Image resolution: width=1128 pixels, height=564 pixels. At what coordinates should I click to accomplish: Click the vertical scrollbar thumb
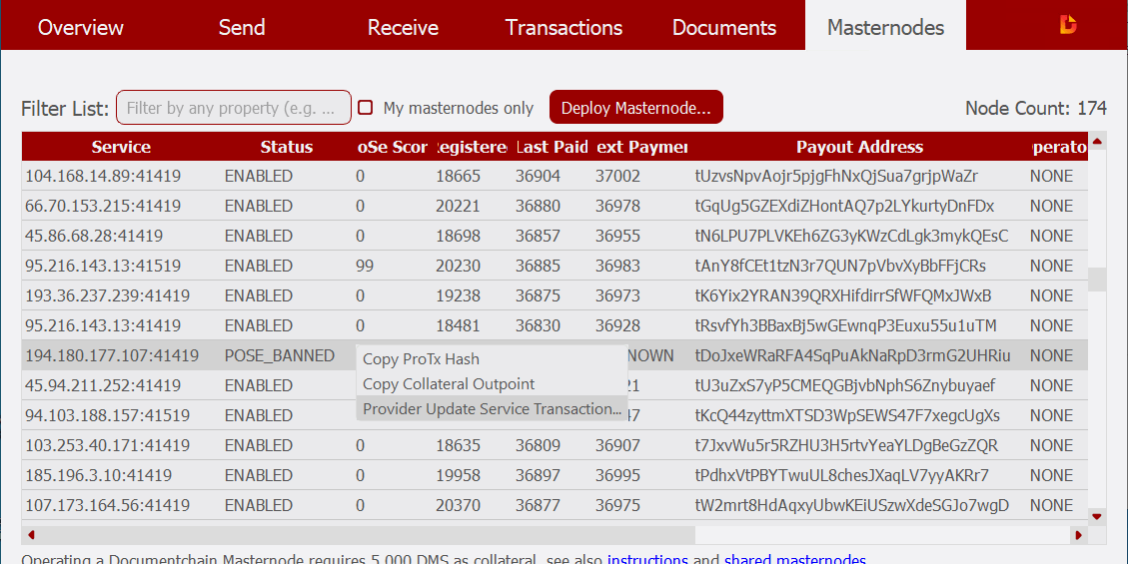(1097, 279)
